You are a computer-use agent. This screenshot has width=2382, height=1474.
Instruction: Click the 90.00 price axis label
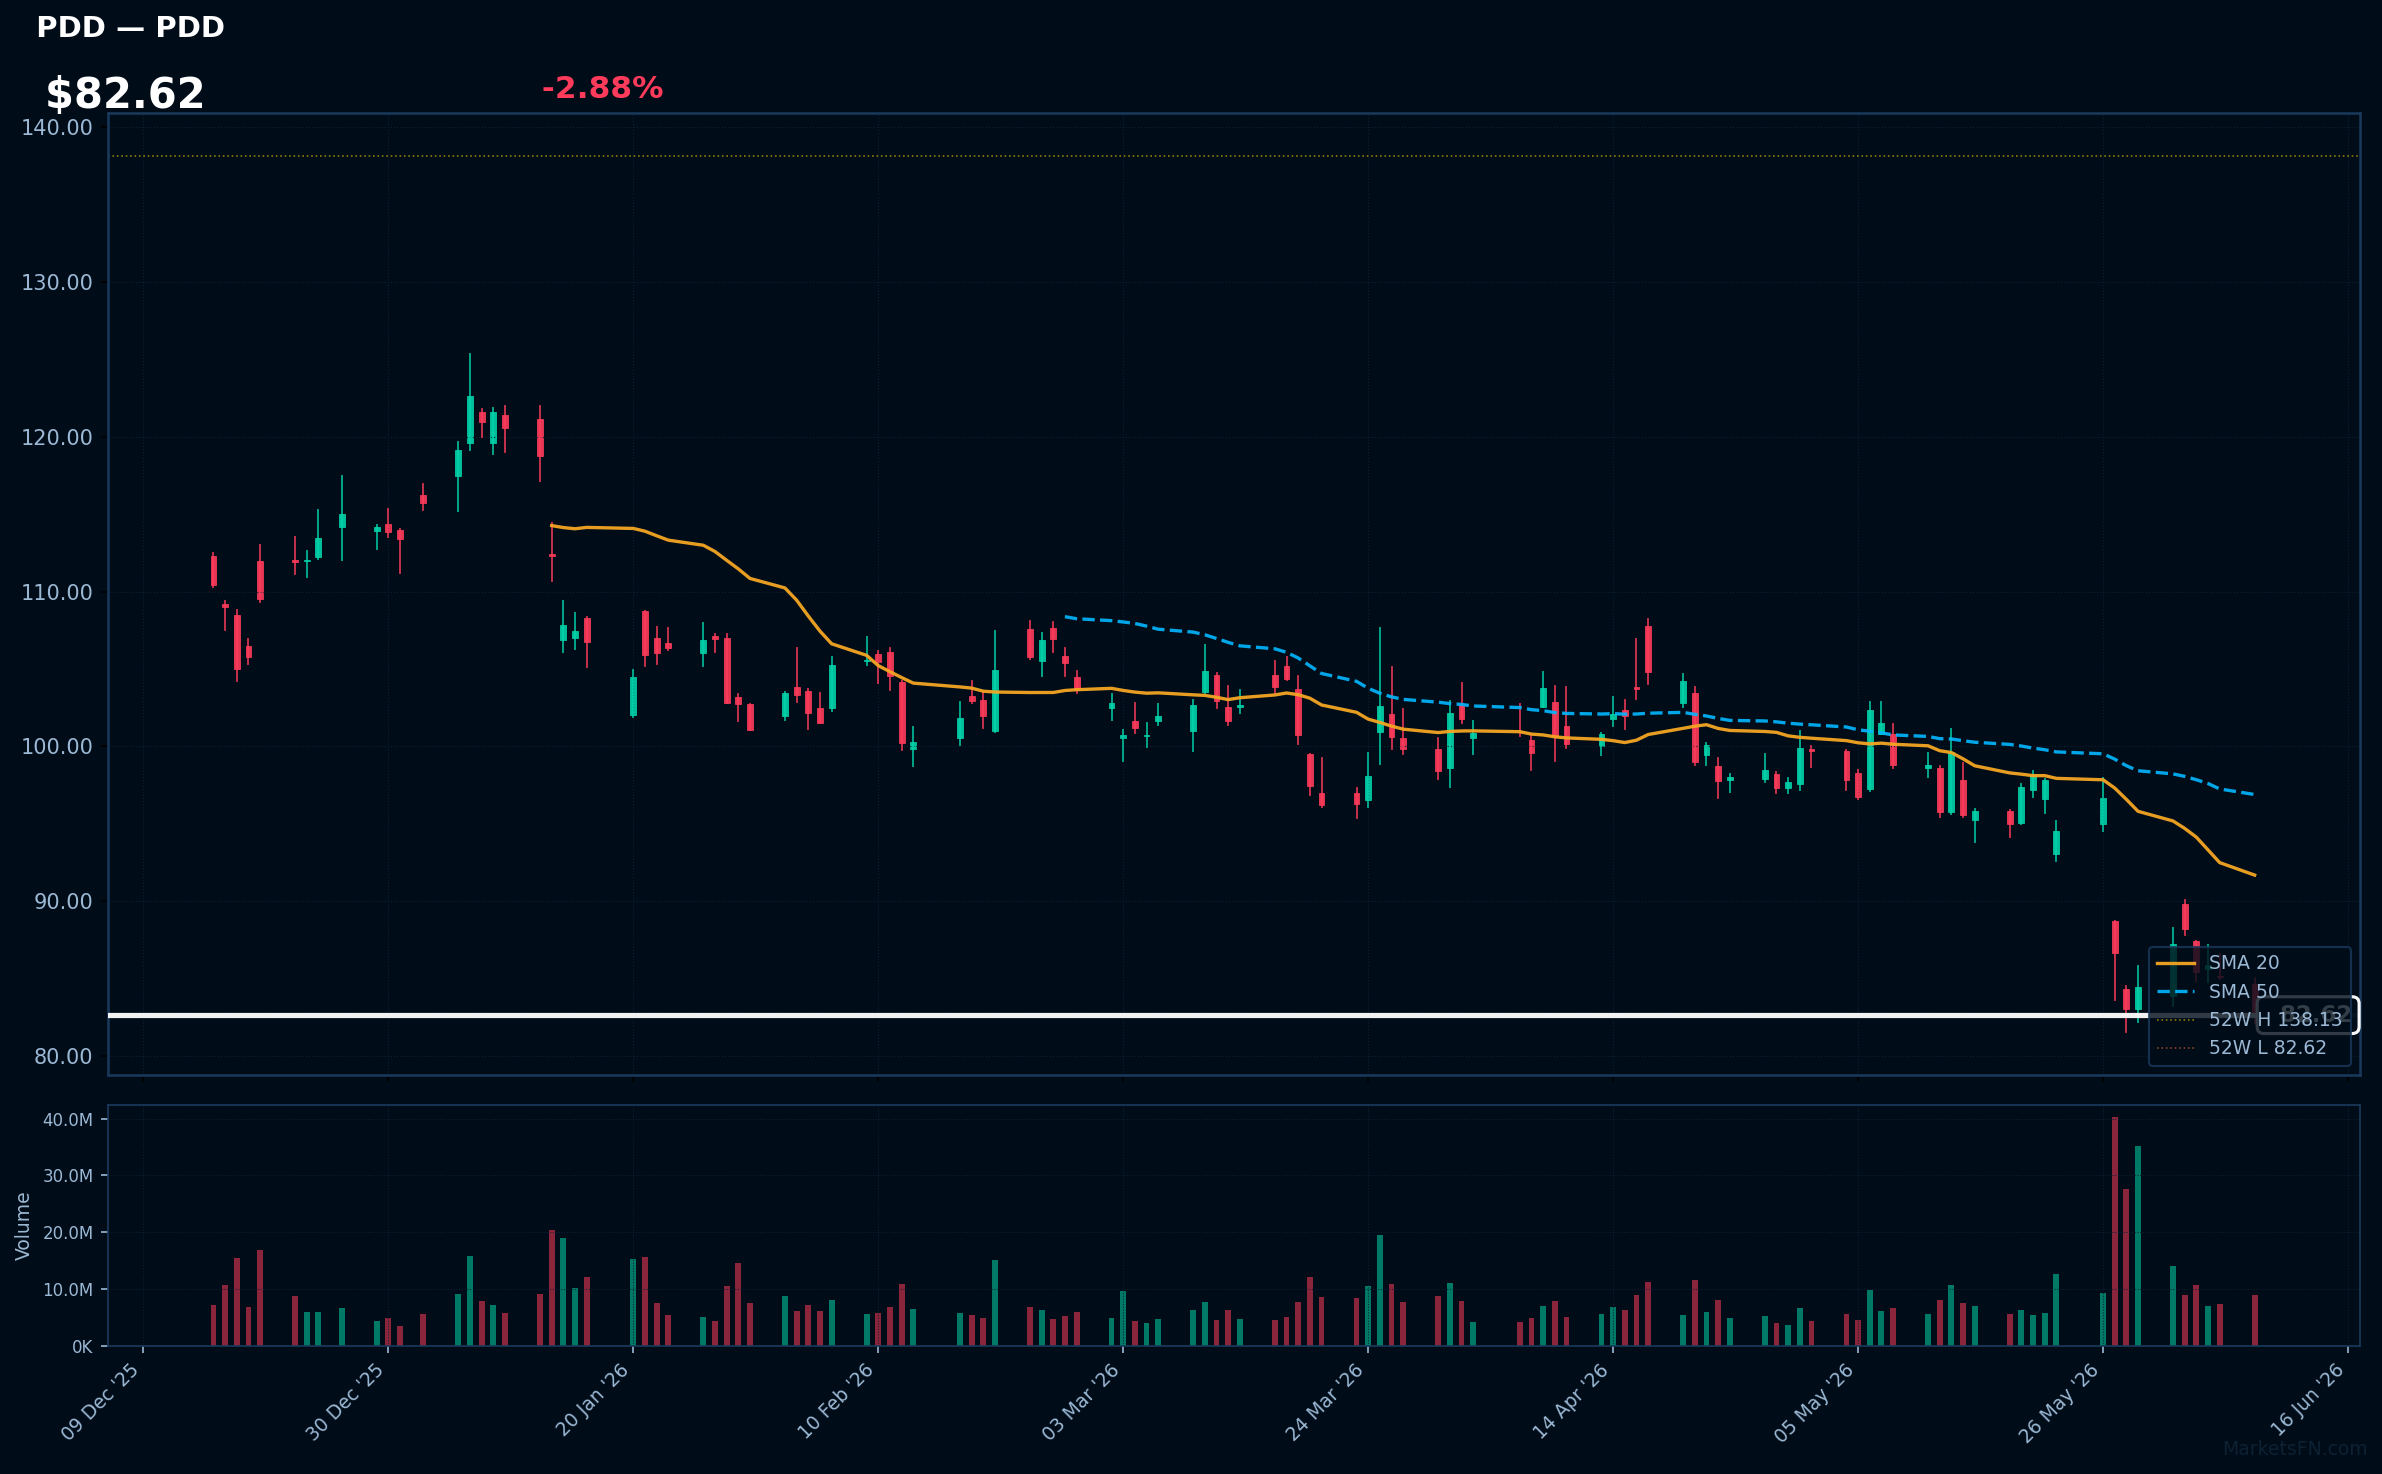[63, 901]
